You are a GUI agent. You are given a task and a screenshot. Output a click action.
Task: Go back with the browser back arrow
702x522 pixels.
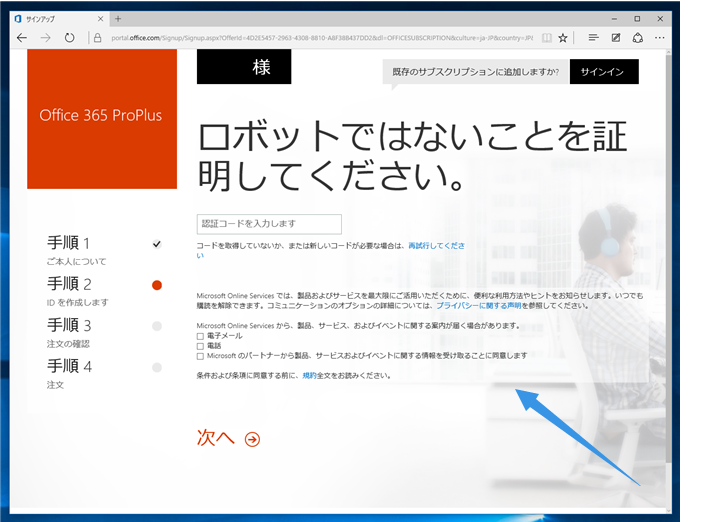pos(21,38)
